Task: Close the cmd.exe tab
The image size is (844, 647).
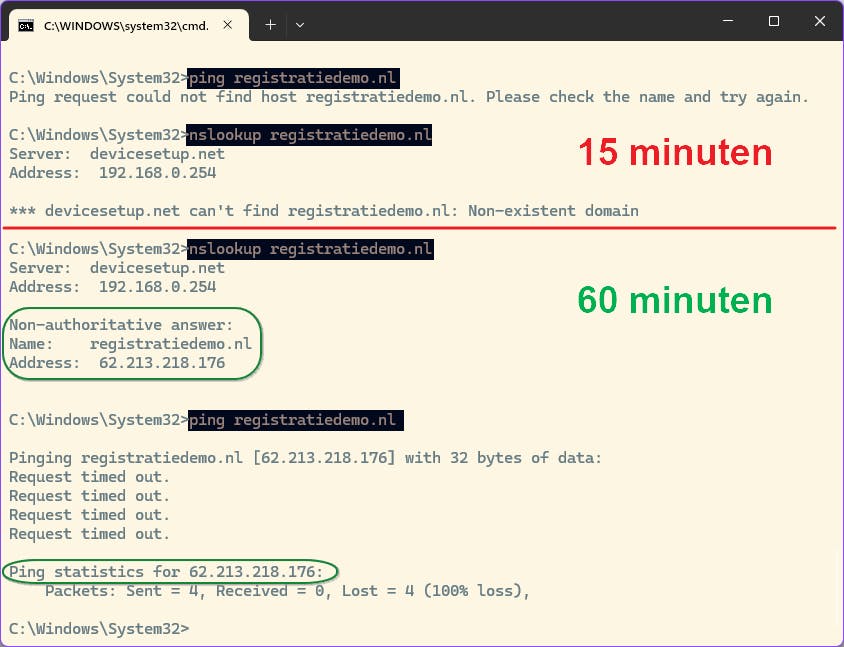Action: point(228,25)
